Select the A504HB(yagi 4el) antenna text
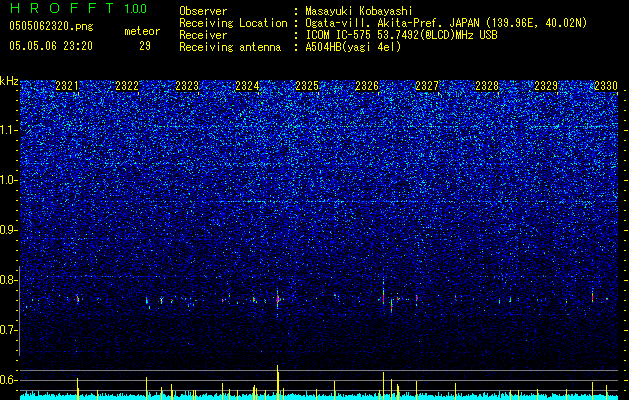Image resolution: width=629 pixels, height=400 pixels. coord(353,47)
